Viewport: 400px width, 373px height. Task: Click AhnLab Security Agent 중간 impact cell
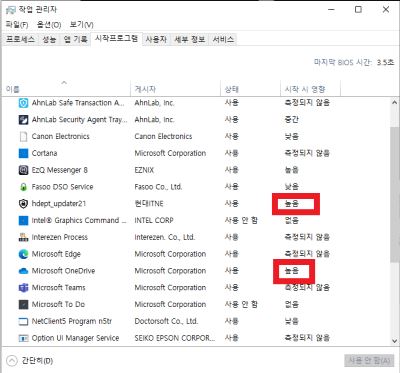click(292, 120)
